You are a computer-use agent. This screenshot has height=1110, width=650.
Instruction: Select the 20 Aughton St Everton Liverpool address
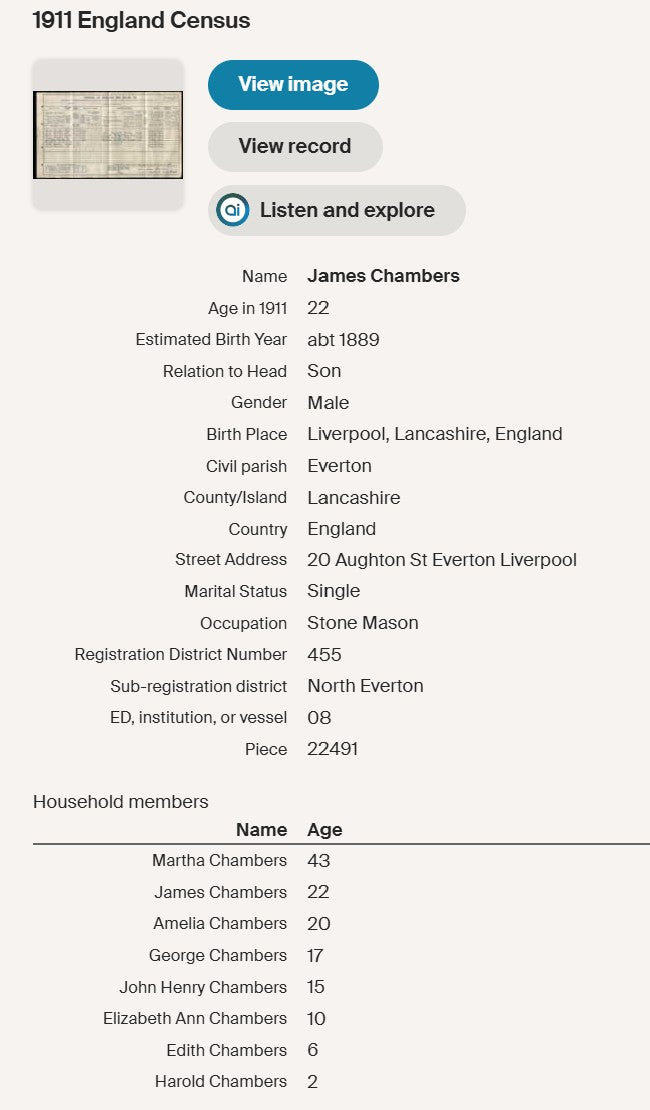tap(442, 559)
